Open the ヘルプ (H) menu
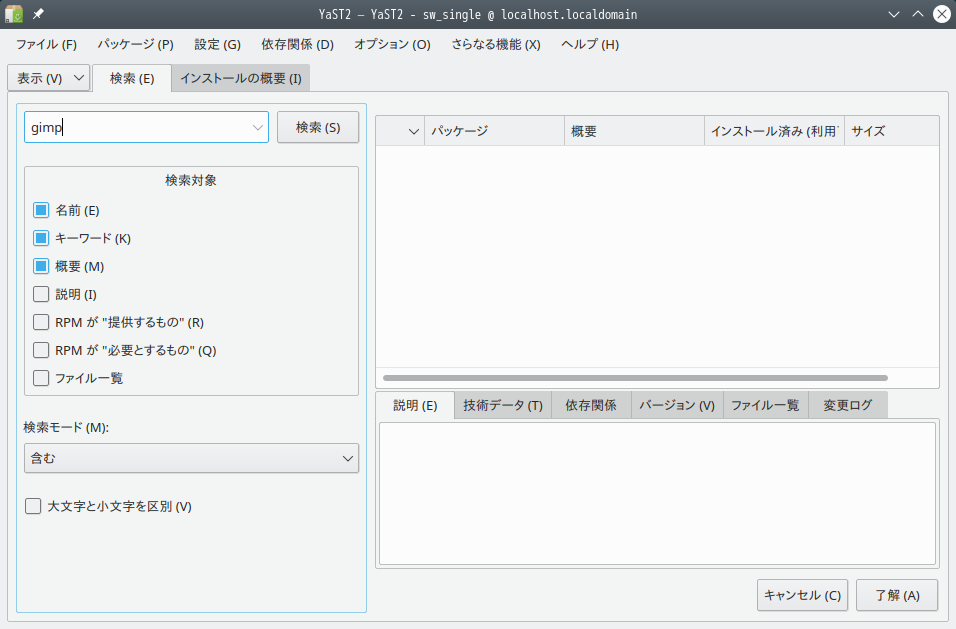The image size is (956, 629). [x=590, y=44]
